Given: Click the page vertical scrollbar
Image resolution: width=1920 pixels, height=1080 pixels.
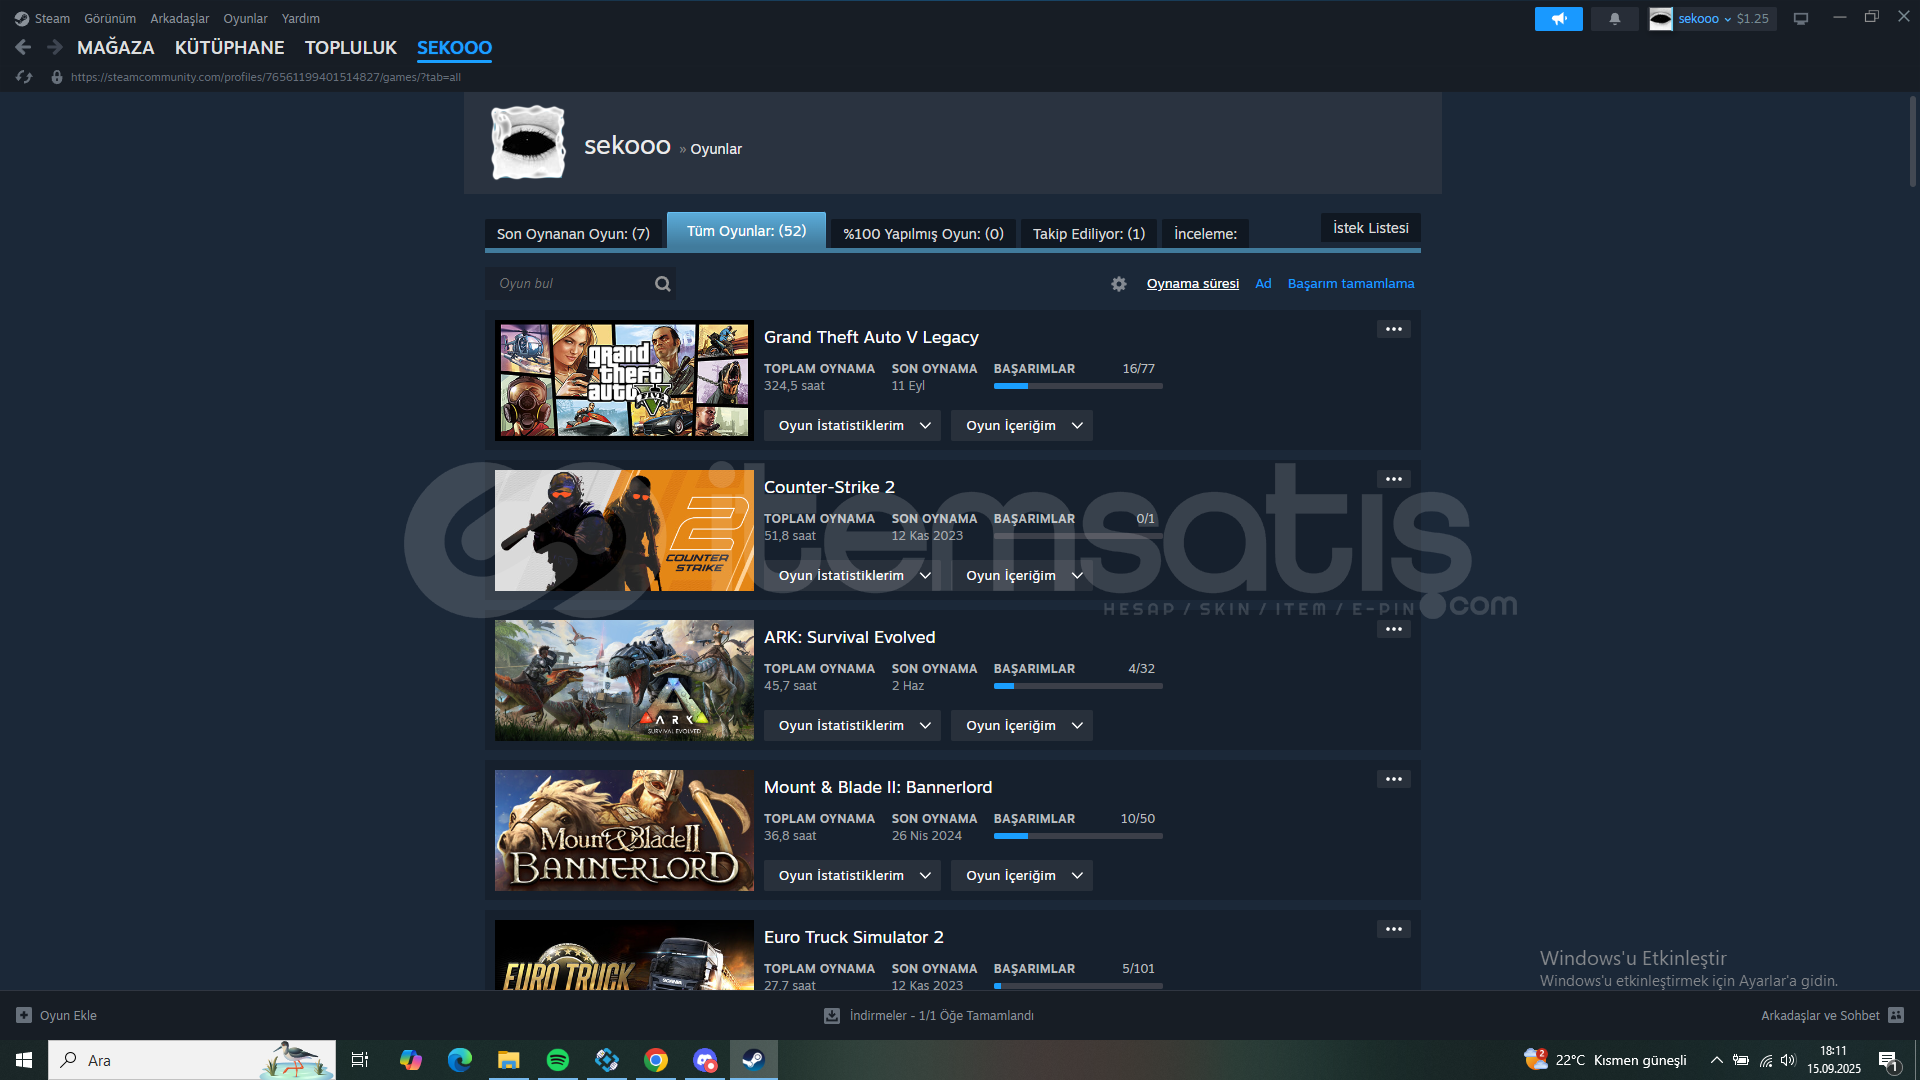Looking at the screenshot, I should [1912, 141].
